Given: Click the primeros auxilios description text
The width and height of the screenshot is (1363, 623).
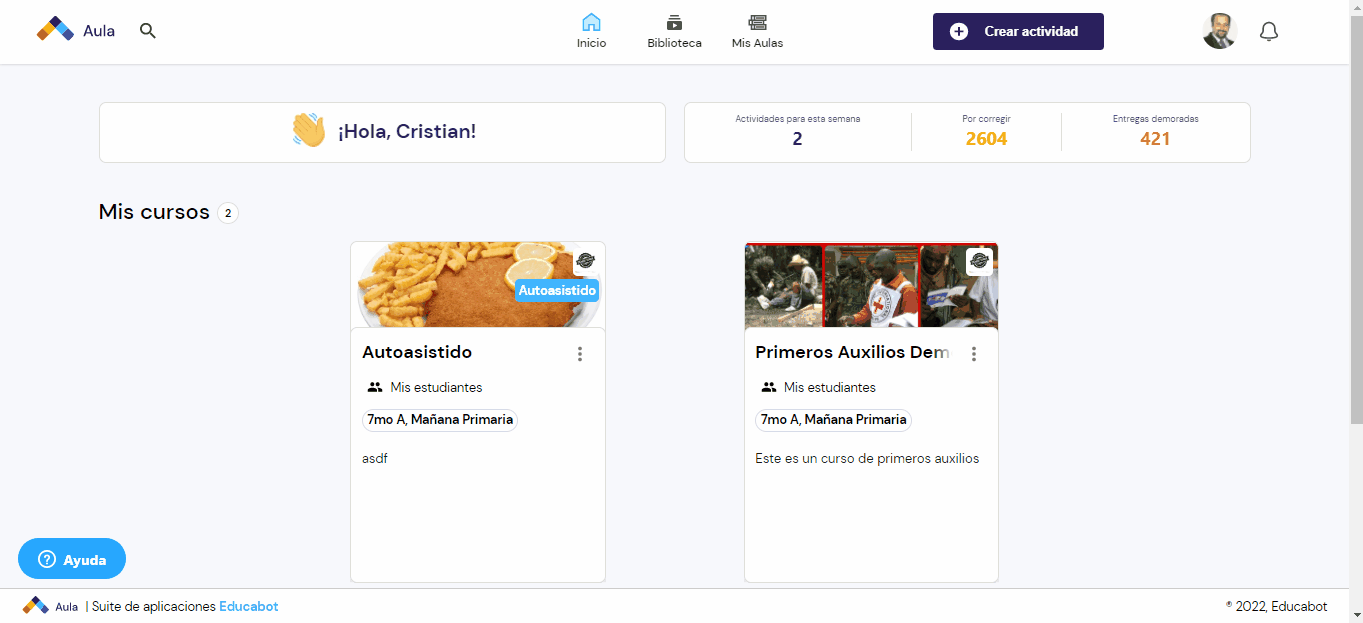Looking at the screenshot, I should coord(867,459).
